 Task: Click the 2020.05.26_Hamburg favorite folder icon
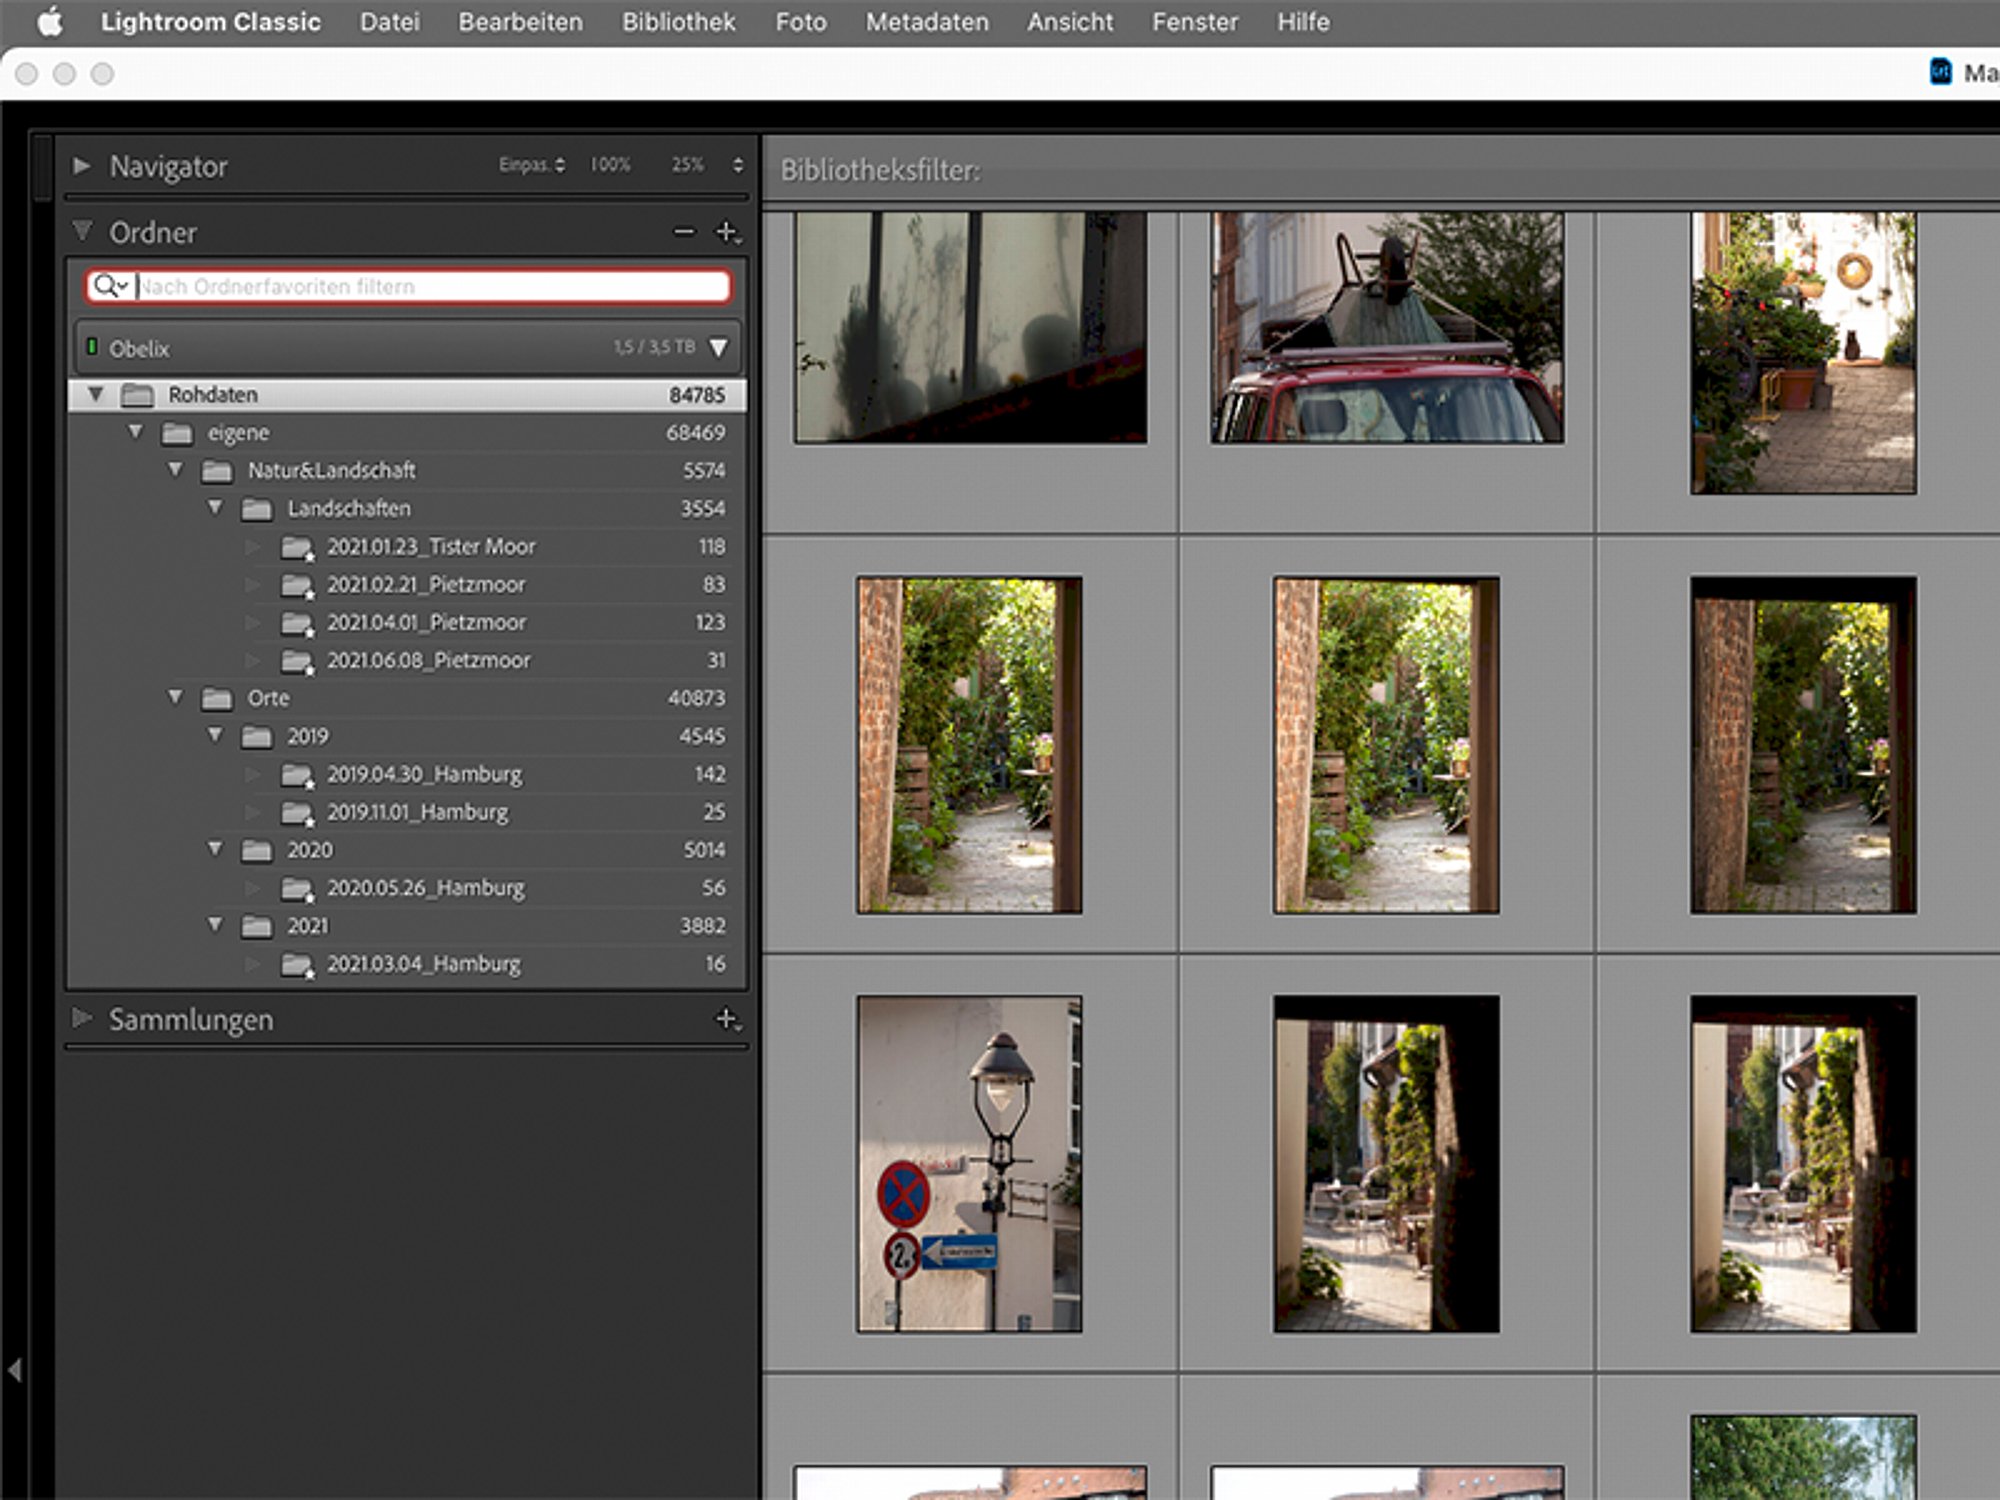pyautogui.click(x=298, y=890)
